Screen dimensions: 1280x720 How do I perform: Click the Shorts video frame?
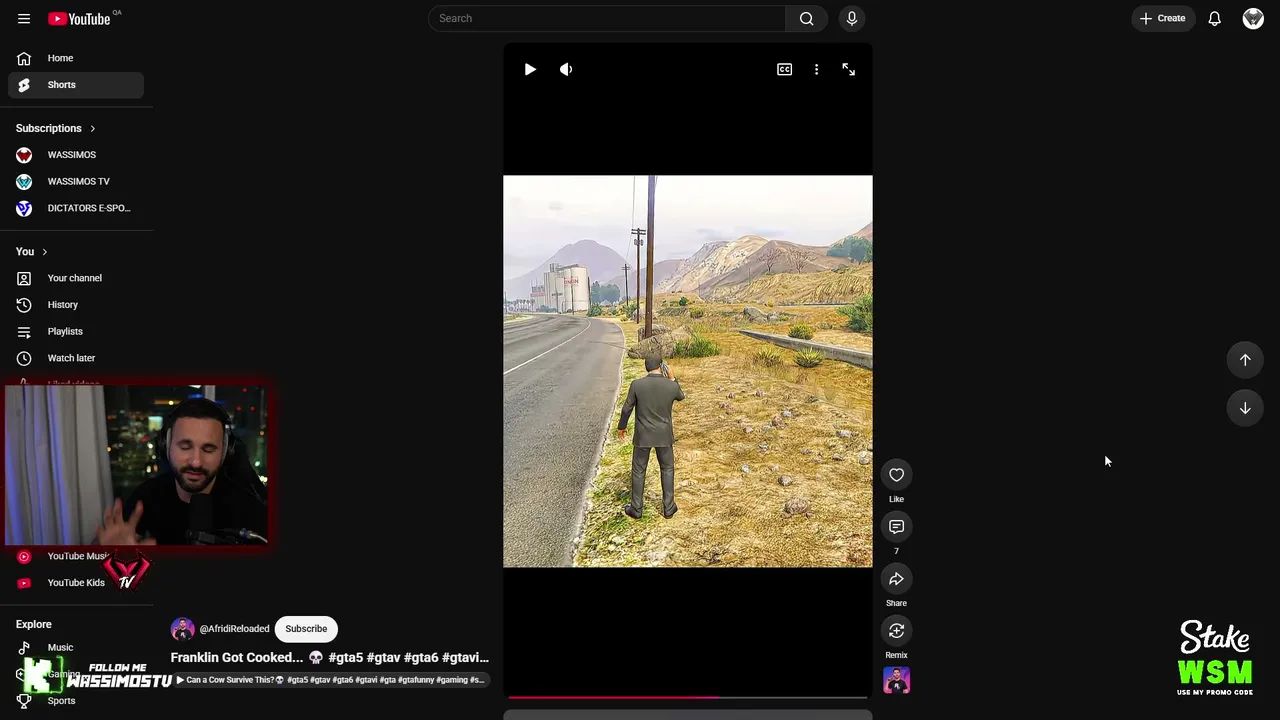click(688, 371)
